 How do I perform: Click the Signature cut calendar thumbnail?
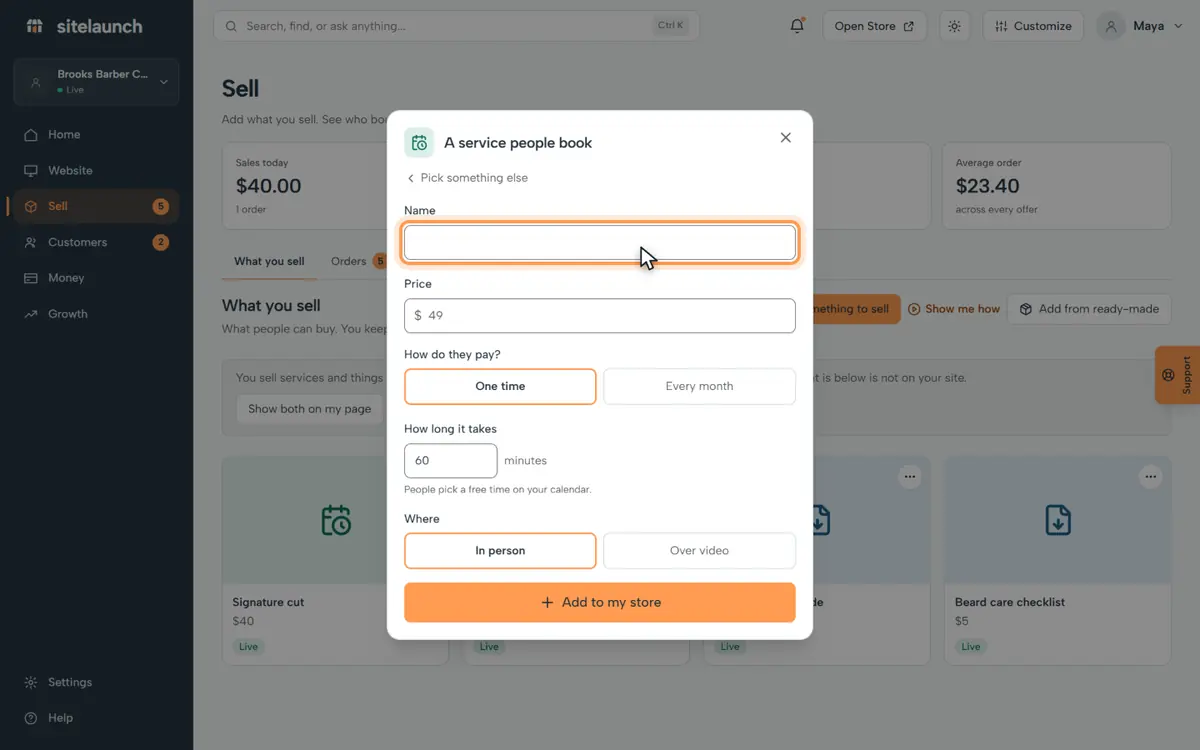[x=336, y=520]
